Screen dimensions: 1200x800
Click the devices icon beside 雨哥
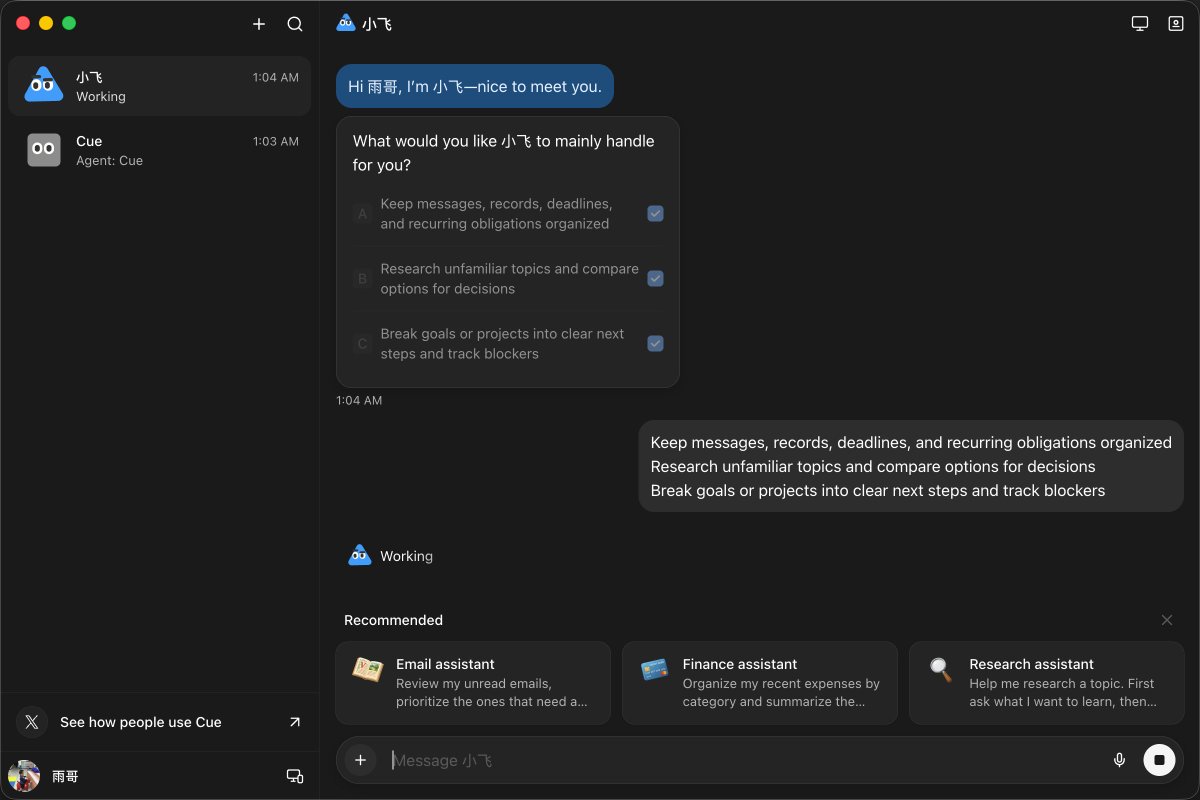[x=295, y=776]
